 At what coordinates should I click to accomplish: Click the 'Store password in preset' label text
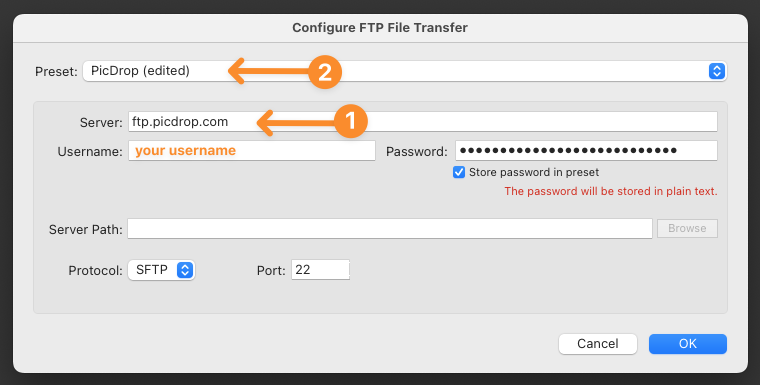(534, 172)
